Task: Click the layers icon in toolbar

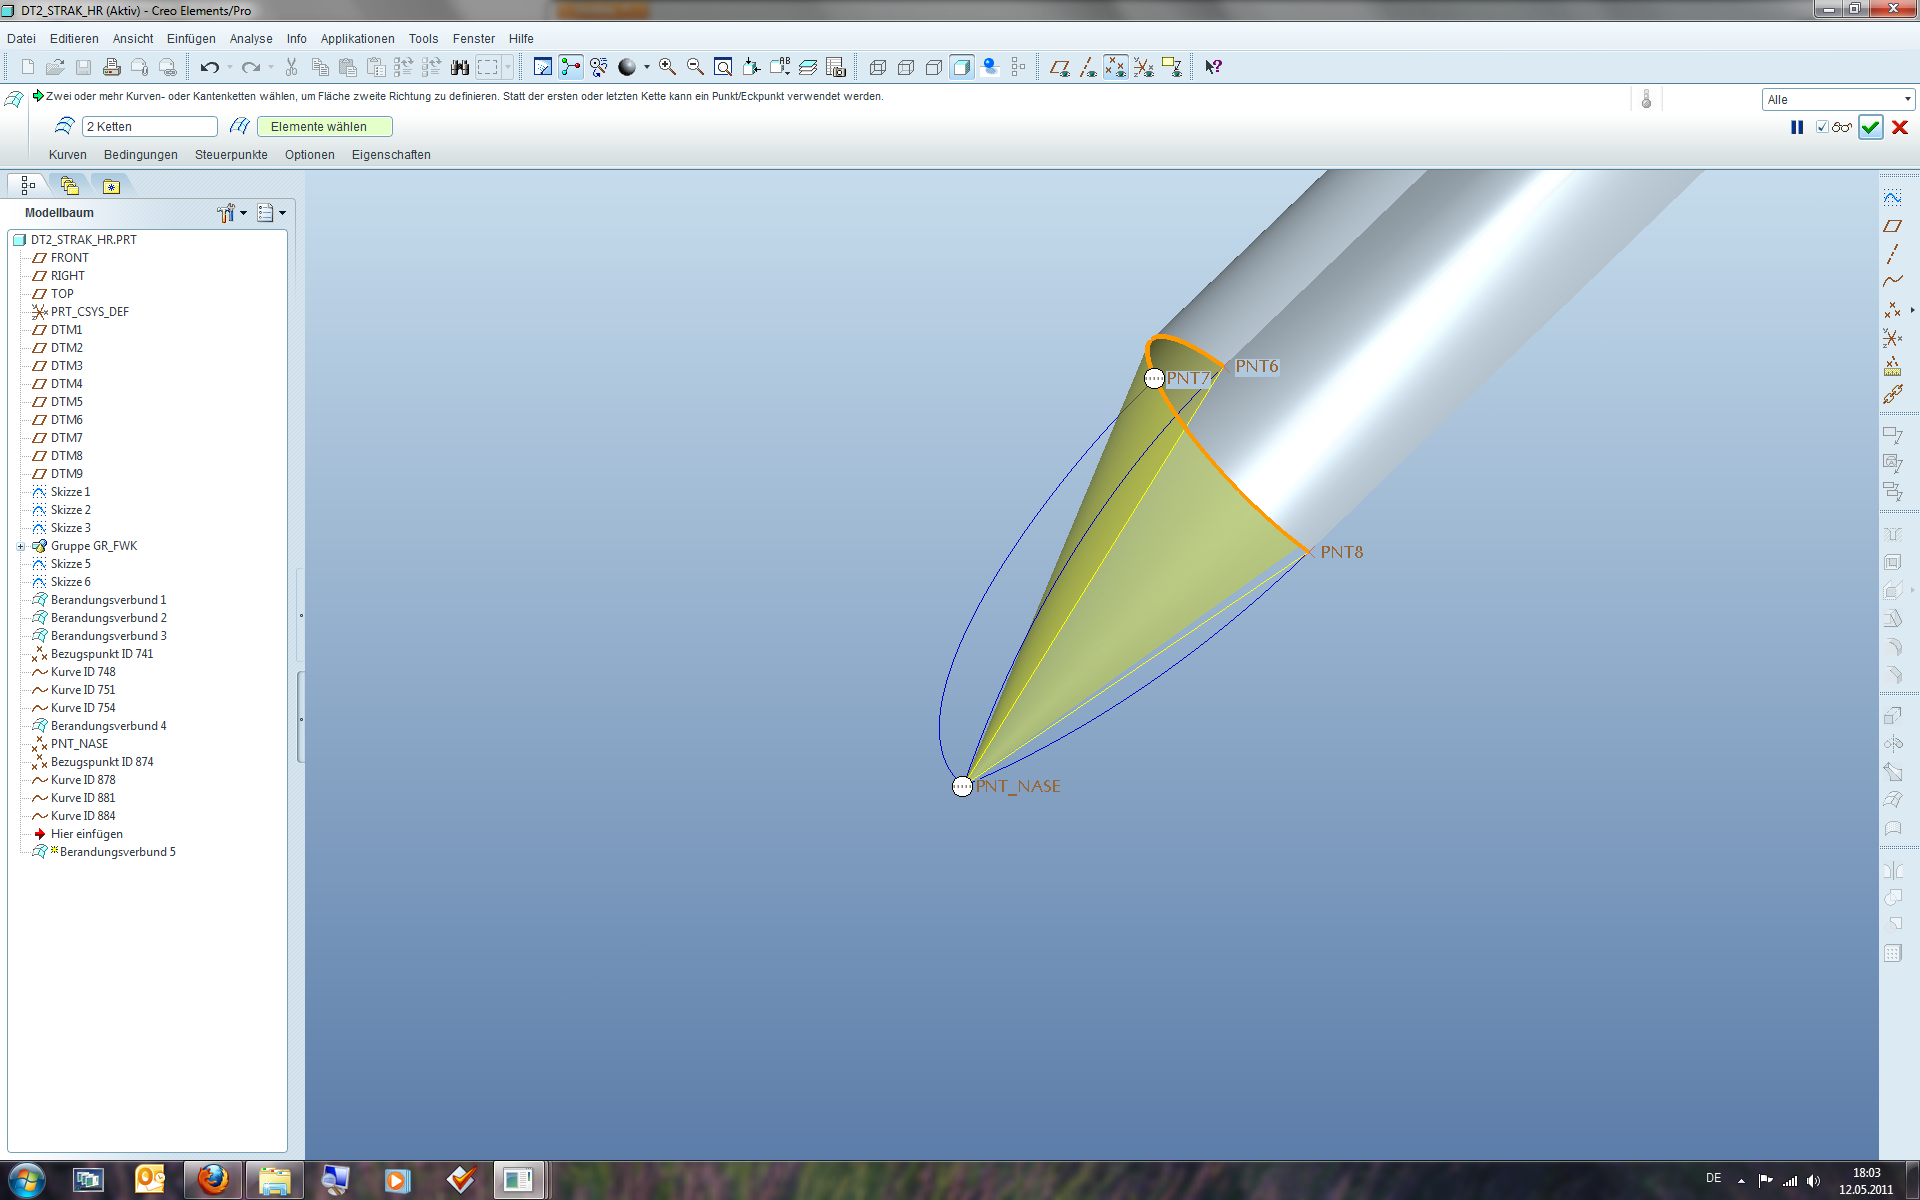Action: 808,67
